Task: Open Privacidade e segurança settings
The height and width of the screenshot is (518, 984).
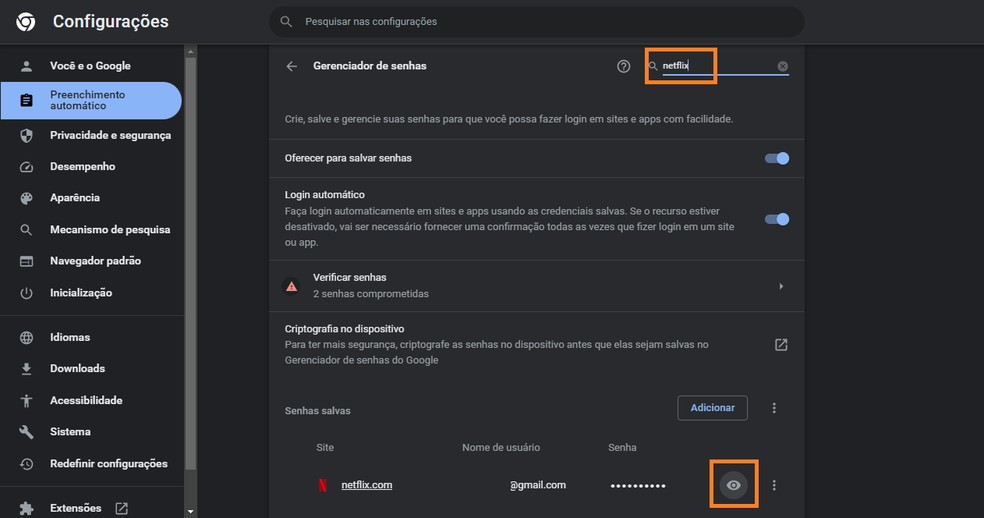Action: (x=110, y=135)
